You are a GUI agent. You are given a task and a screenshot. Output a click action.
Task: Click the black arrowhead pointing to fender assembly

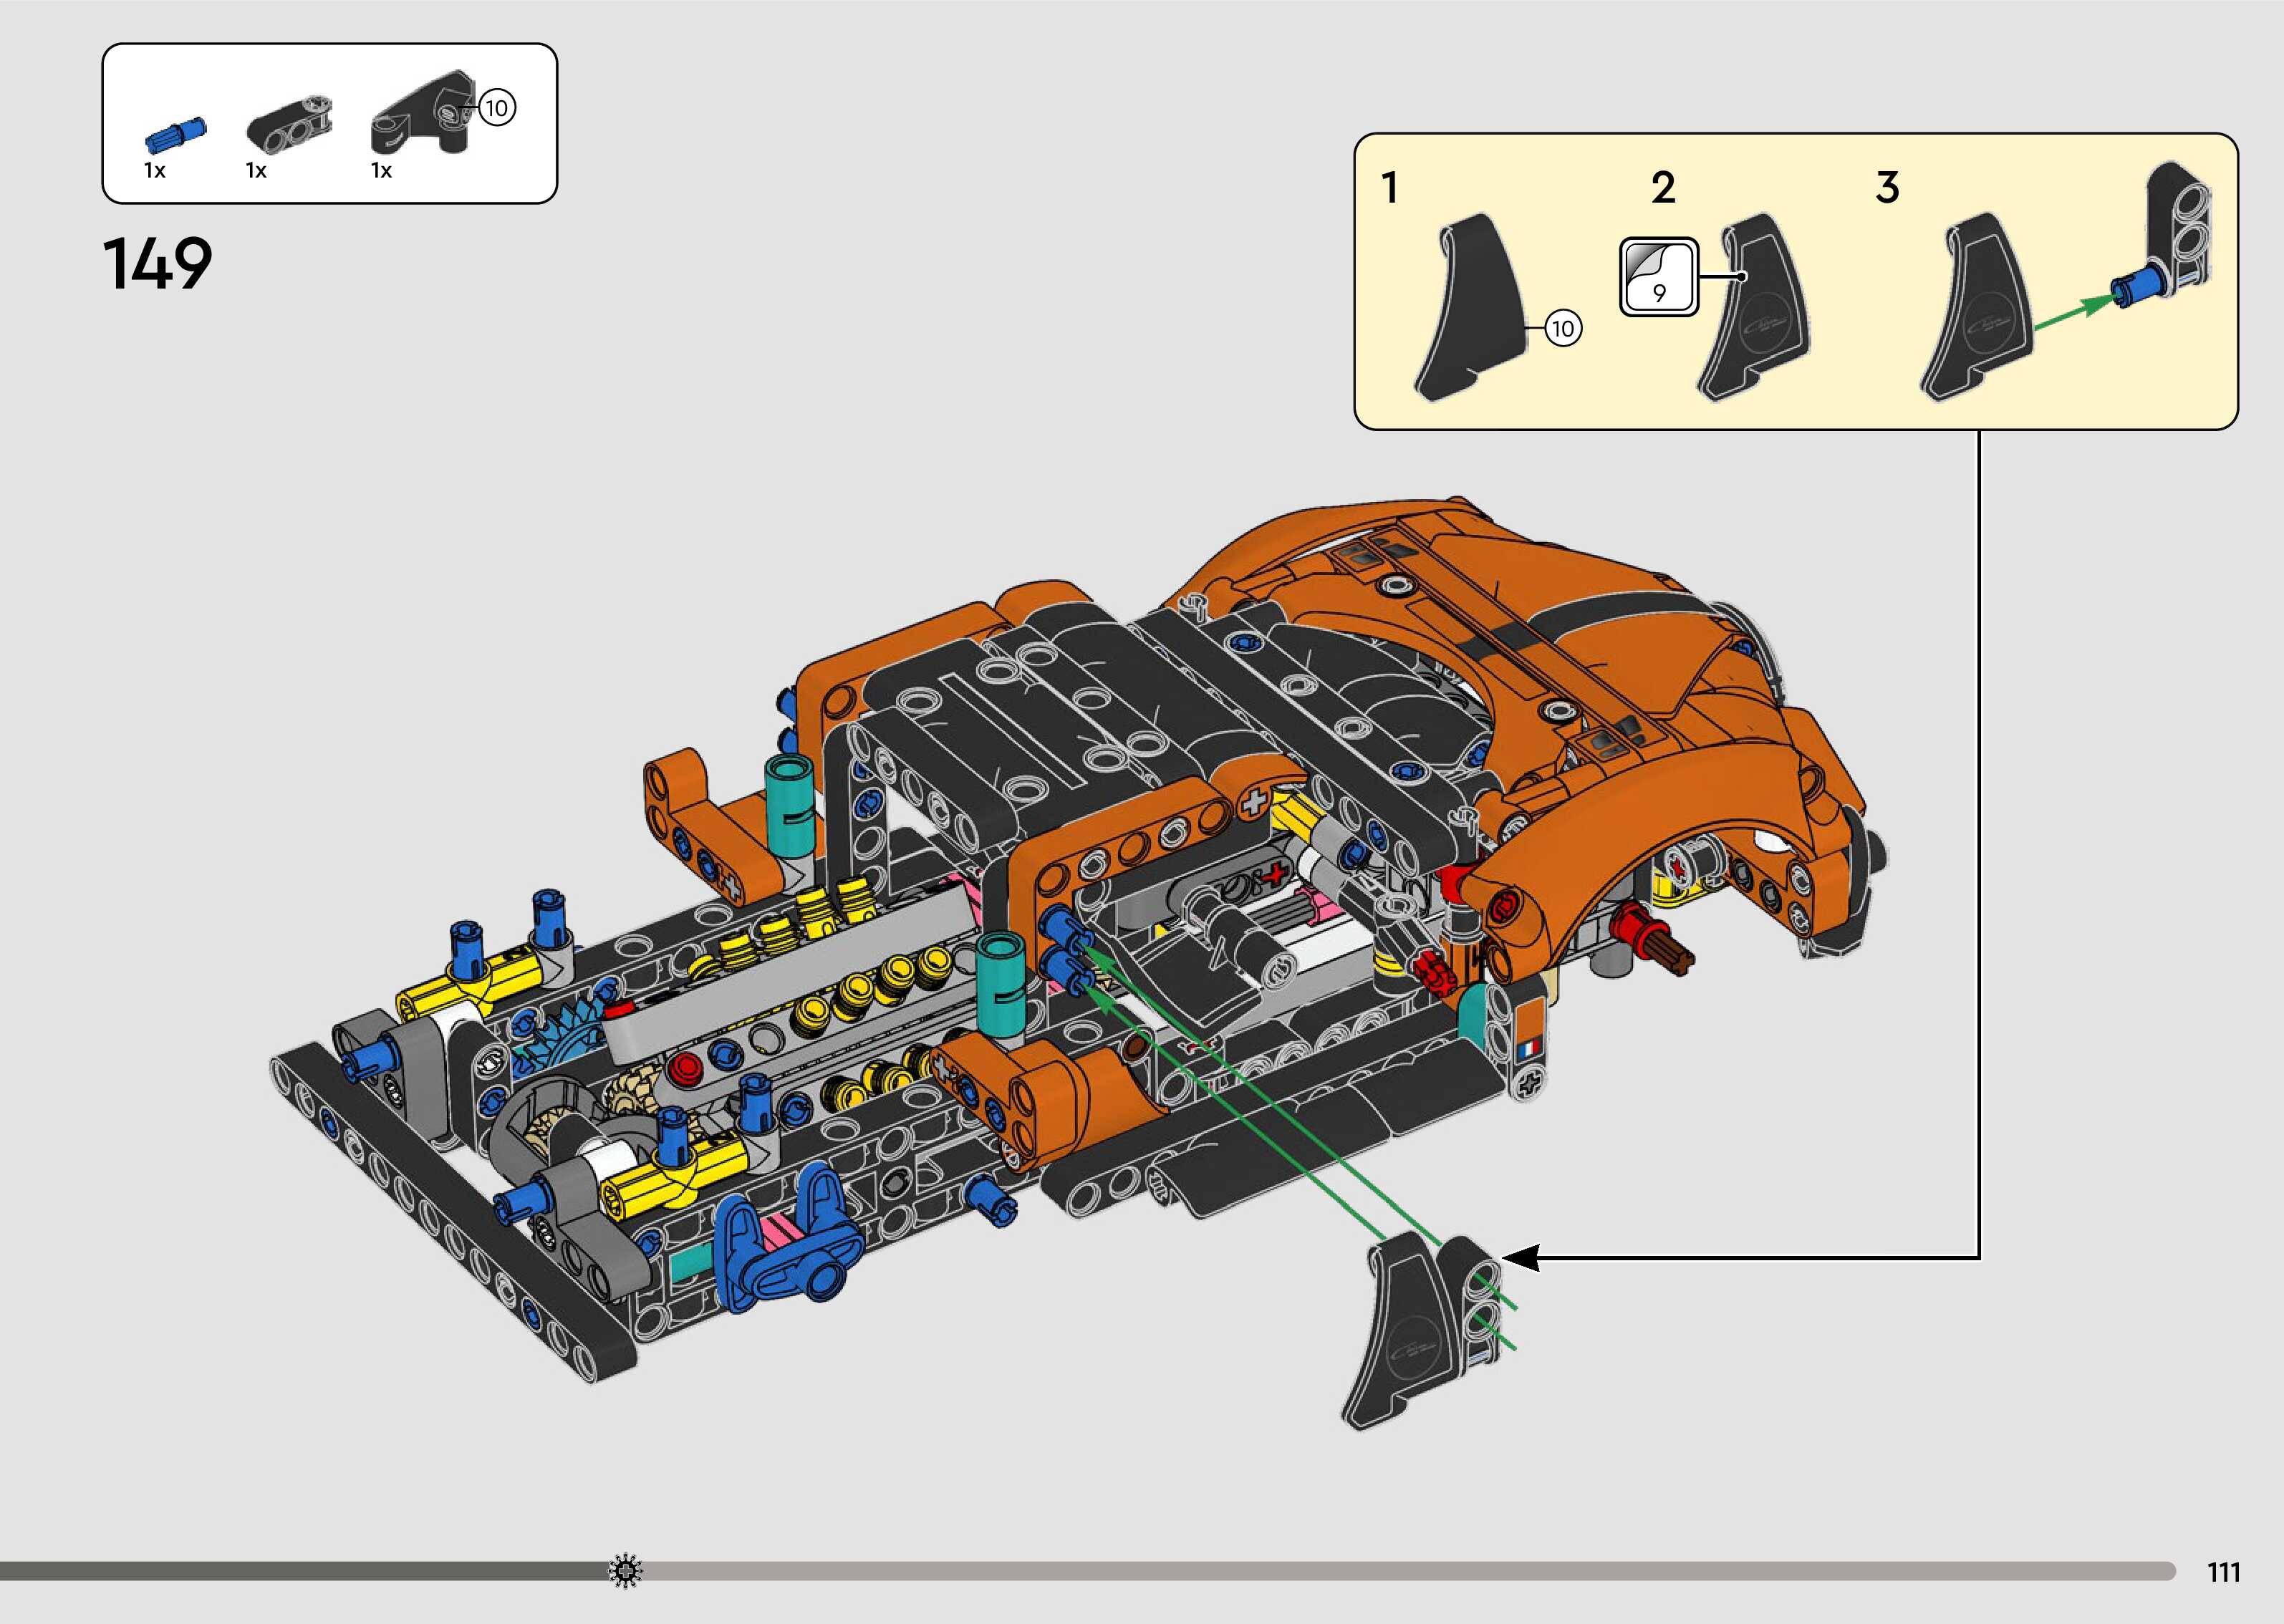tap(1520, 1258)
